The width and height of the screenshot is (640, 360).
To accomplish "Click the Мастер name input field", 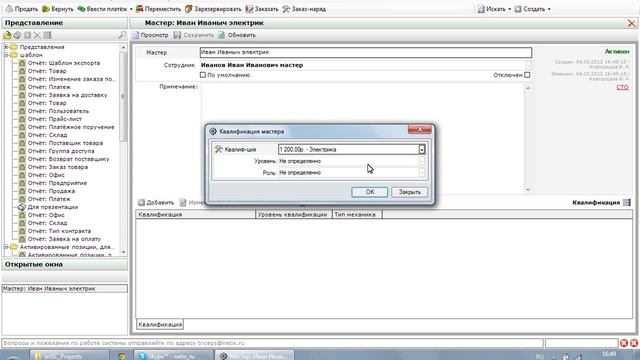I will (x=365, y=52).
